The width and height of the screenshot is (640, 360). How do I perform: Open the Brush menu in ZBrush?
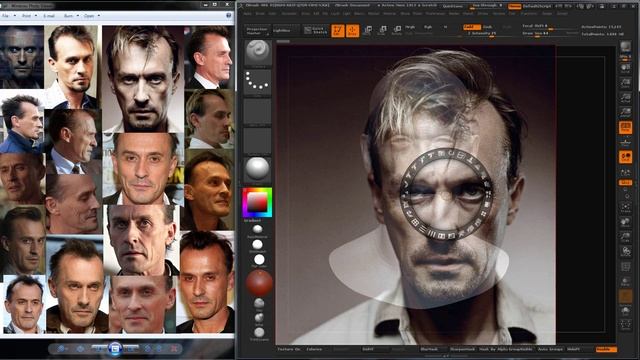click(x=260, y=13)
